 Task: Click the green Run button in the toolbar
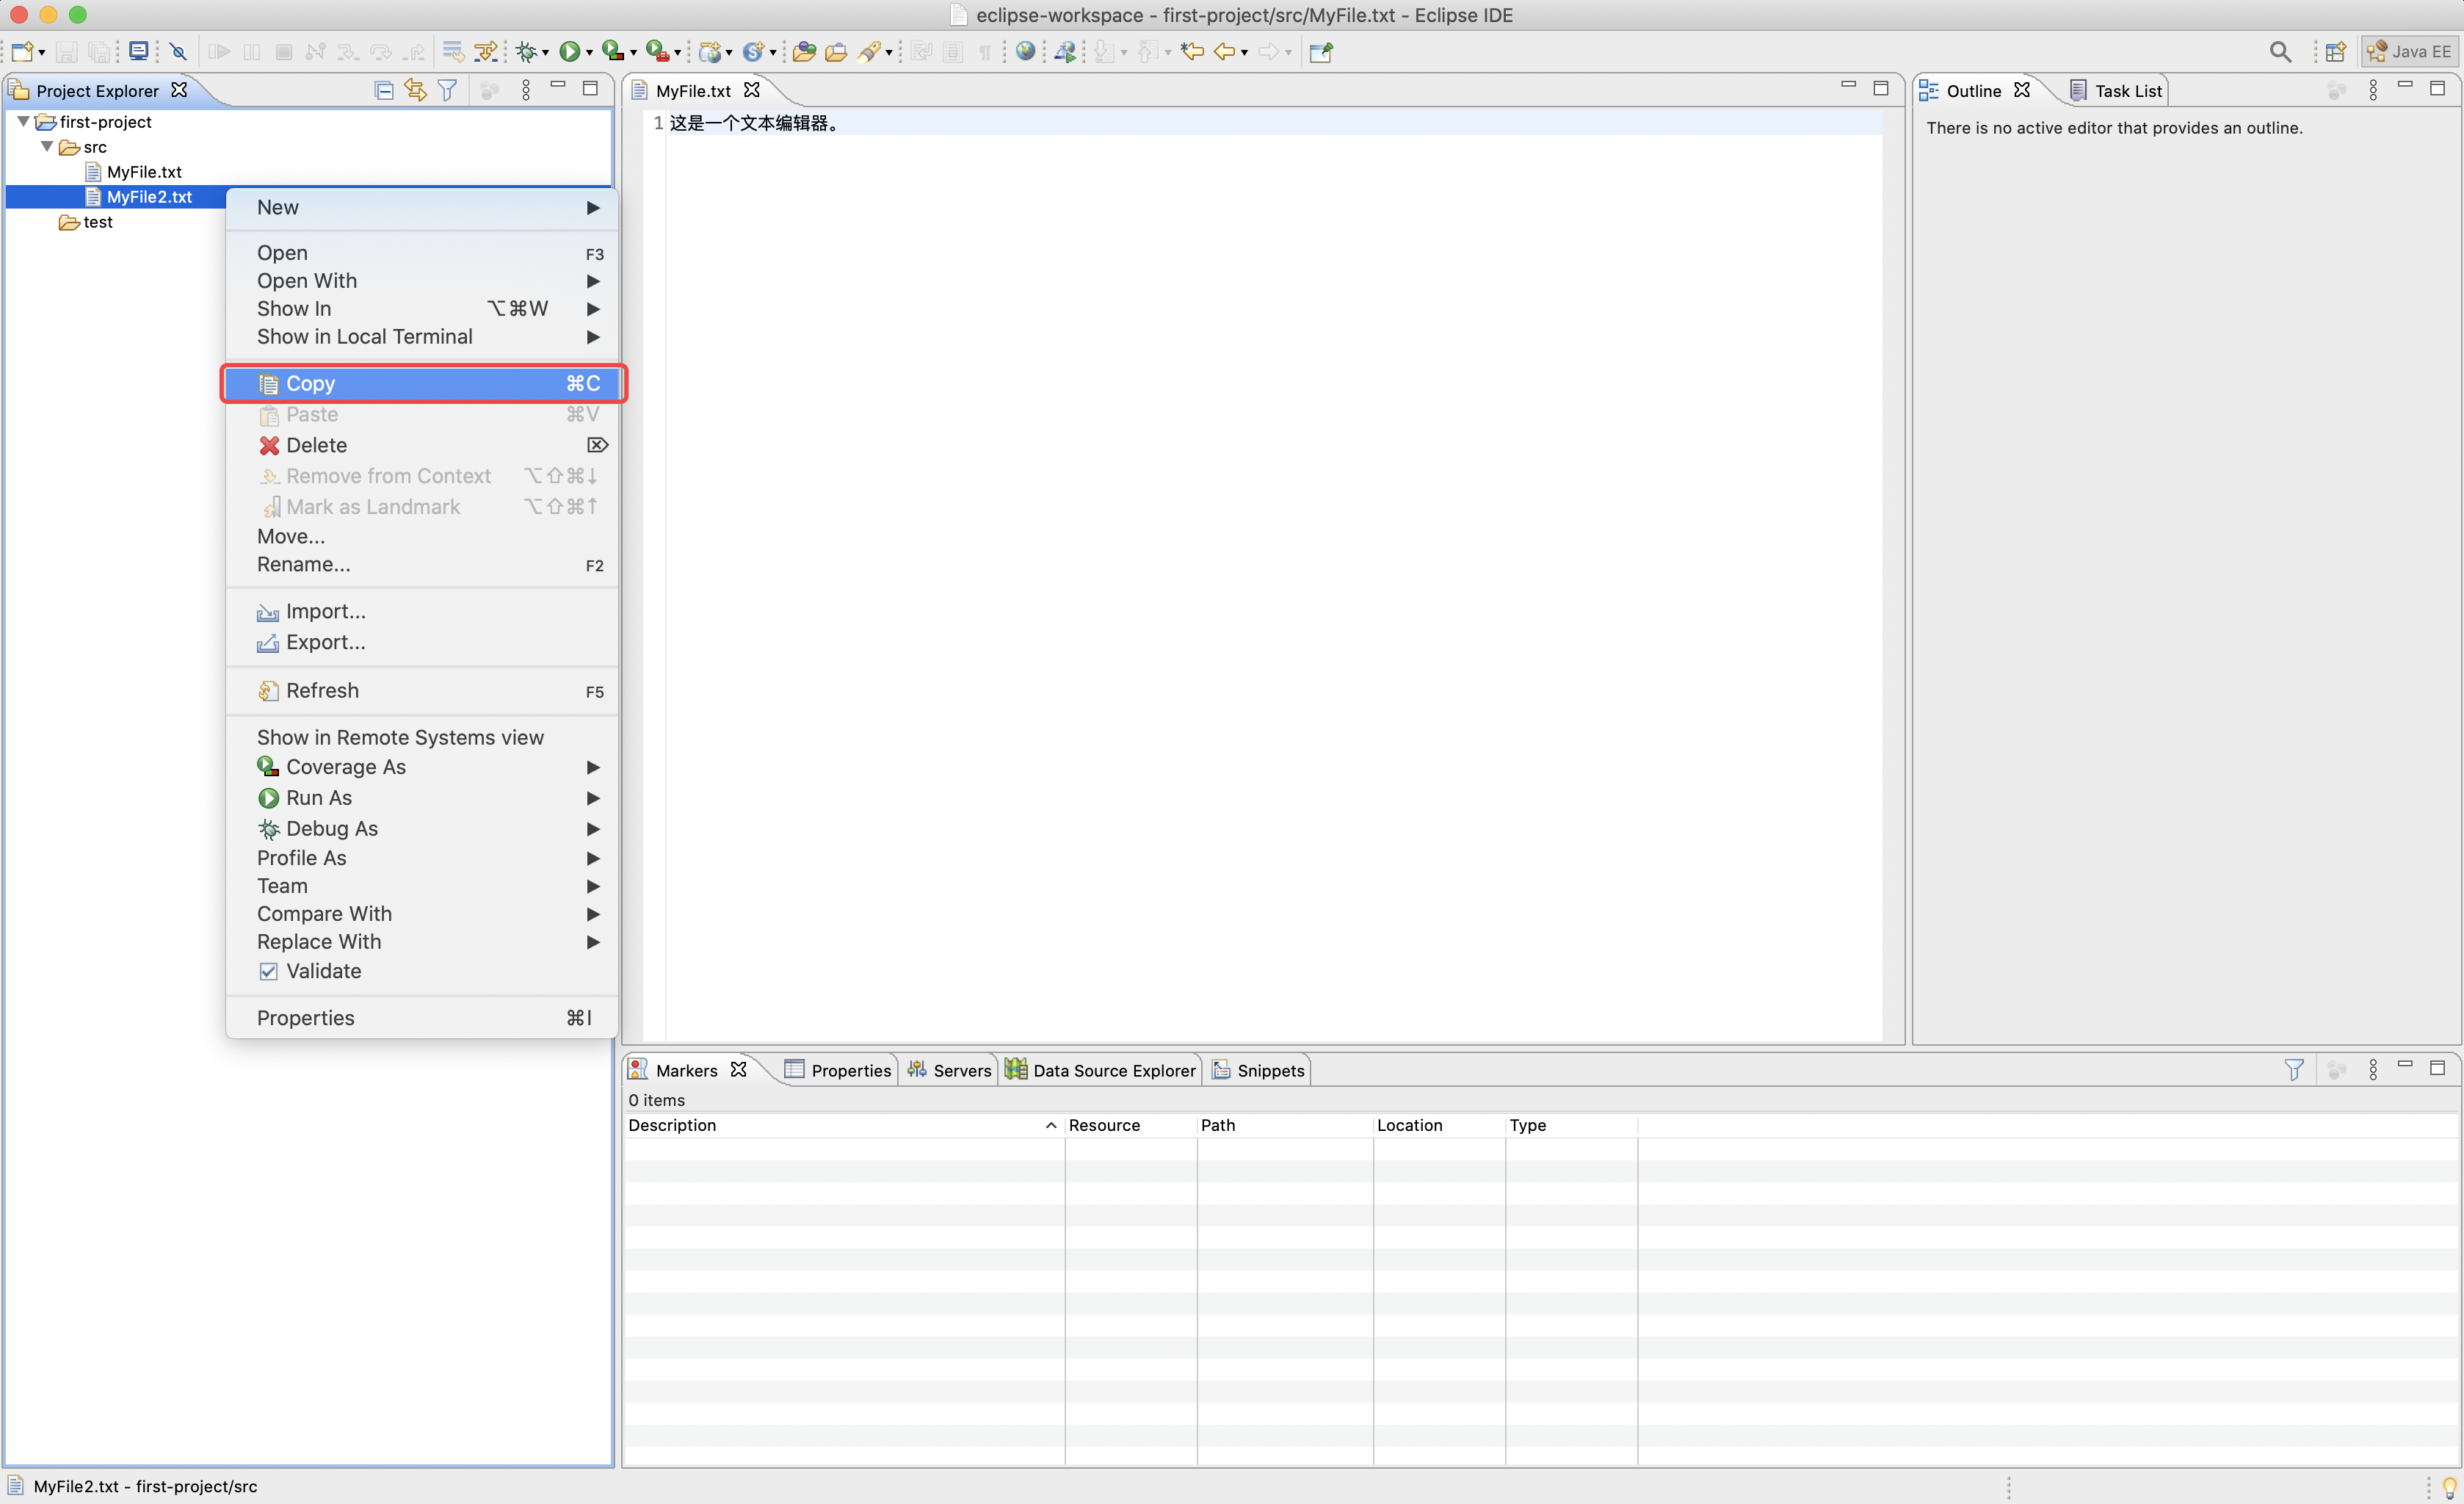[x=569, y=52]
